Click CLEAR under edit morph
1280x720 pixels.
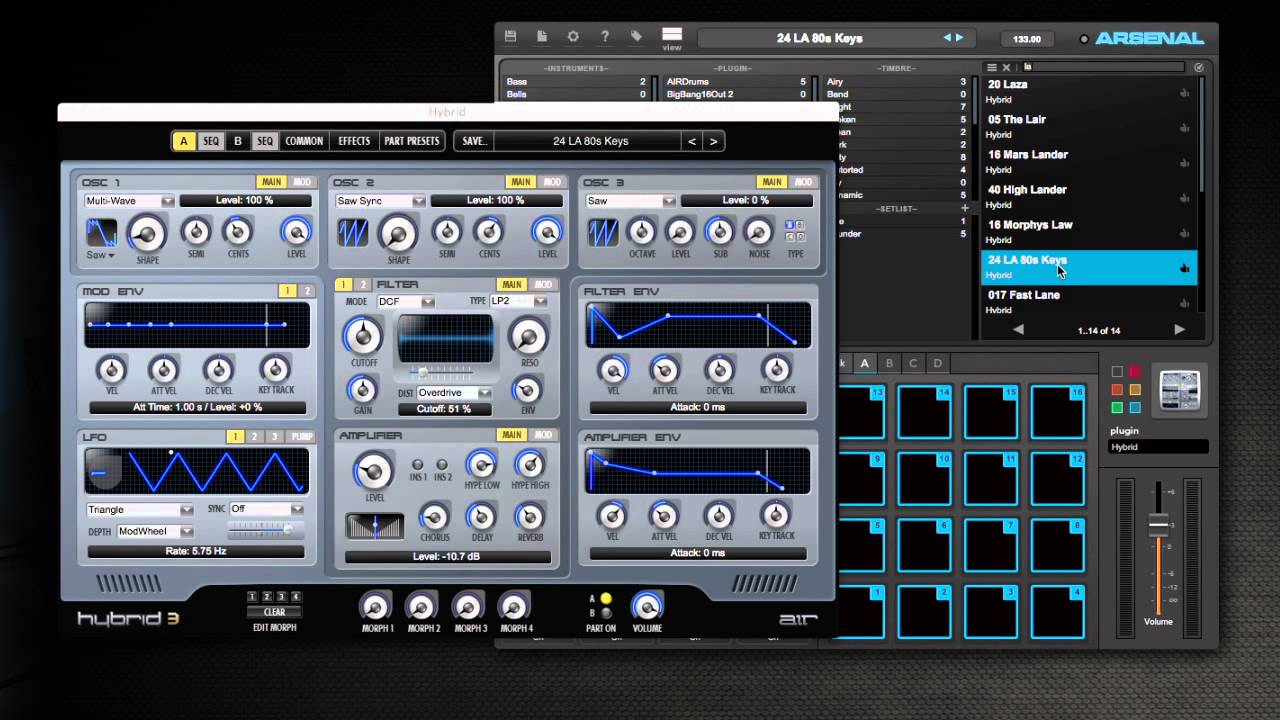click(x=274, y=612)
